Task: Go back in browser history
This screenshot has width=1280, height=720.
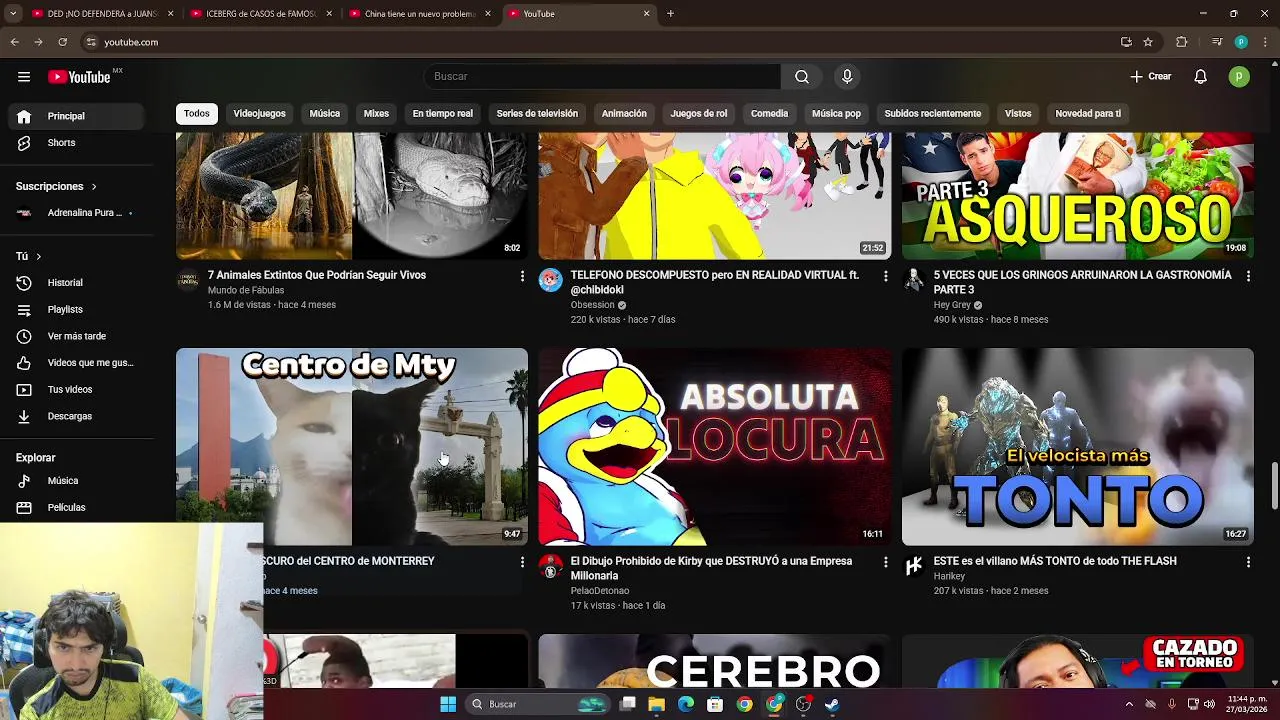Action: tap(14, 42)
